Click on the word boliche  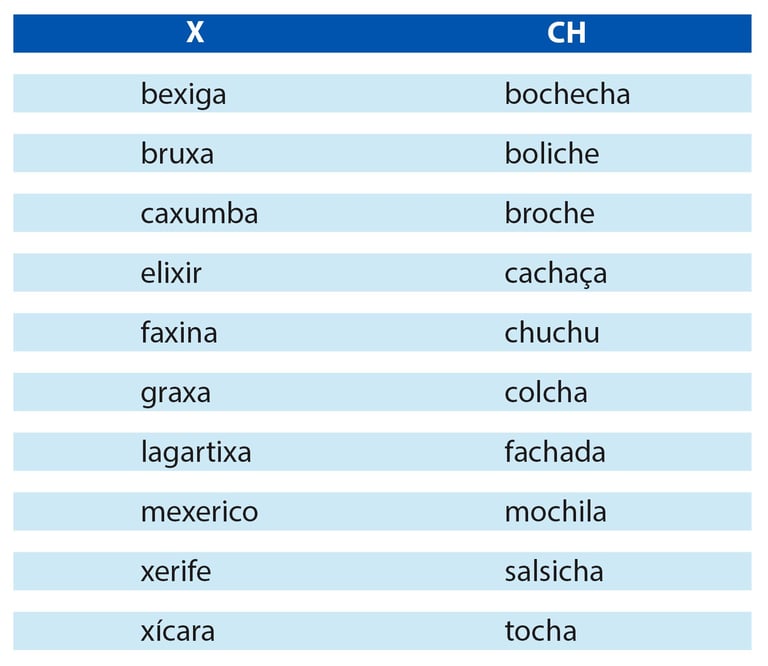point(552,153)
